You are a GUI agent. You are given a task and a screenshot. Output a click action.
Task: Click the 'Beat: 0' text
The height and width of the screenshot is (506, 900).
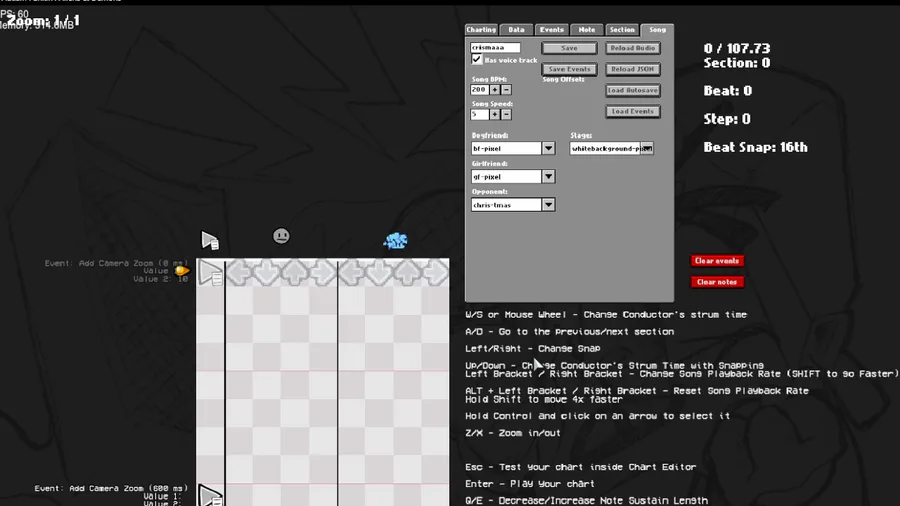(x=728, y=91)
